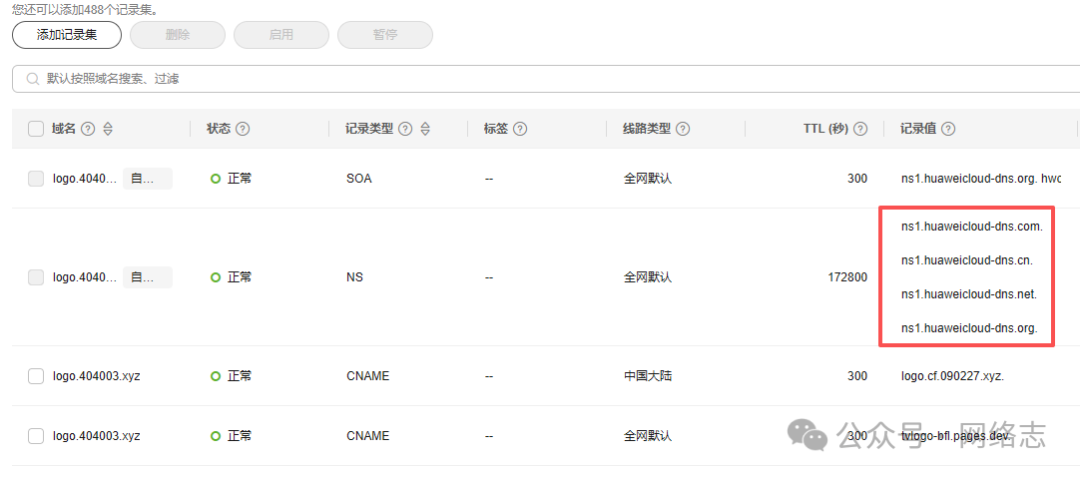Screen dimensions: 1080x478
Task: Click the help icon beside 线路类型 header
Action: click(x=683, y=129)
